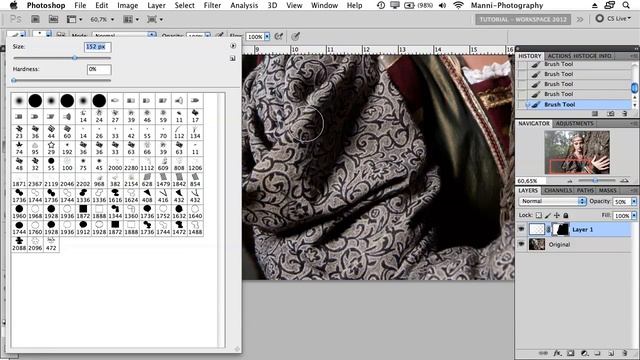Toggle lock position for layer
The height and width of the screenshot is (360, 640).
tap(557, 215)
